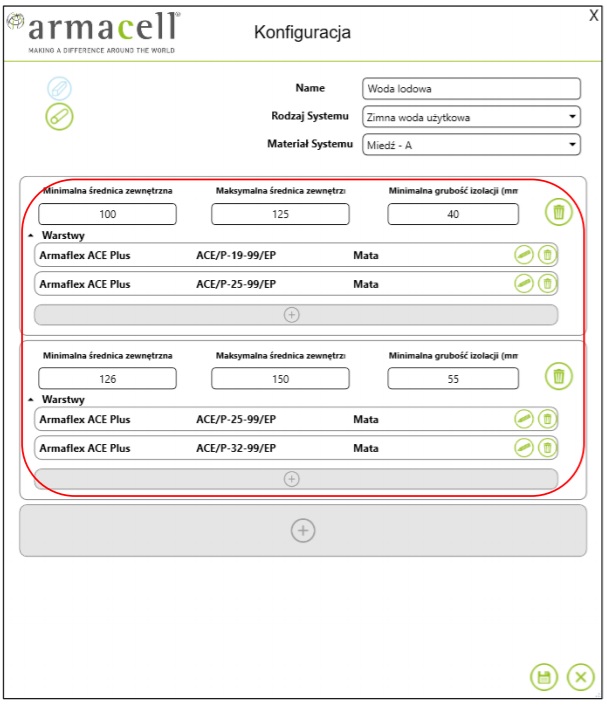The height and width of the screenshot is (705, 607).
Task: Edit ACE/P-19-99/EP layer in first group
Action: pos(524,255)
